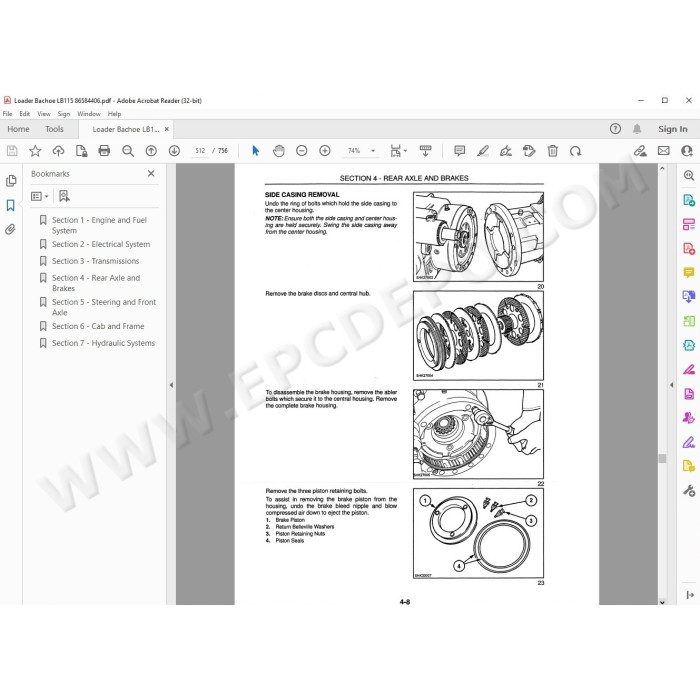Open the File menu
The image size is (700, 700).
(x=8, y=114)
